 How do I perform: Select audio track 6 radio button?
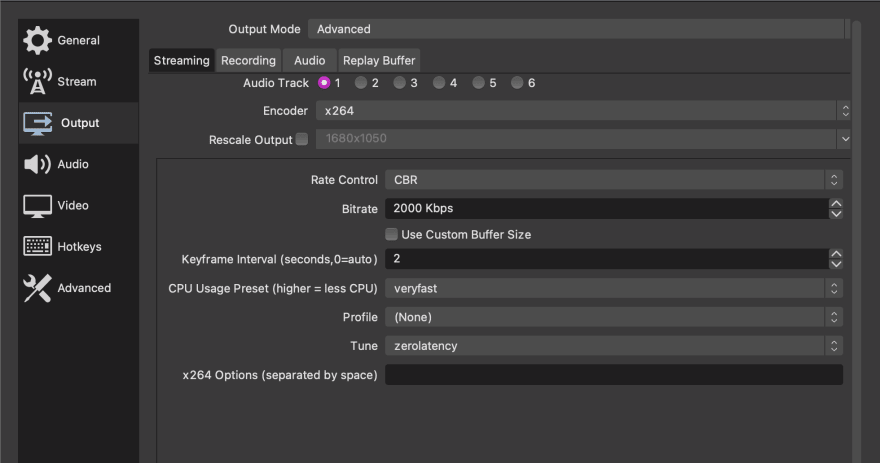pyautogui.click(x=517, y=83)
